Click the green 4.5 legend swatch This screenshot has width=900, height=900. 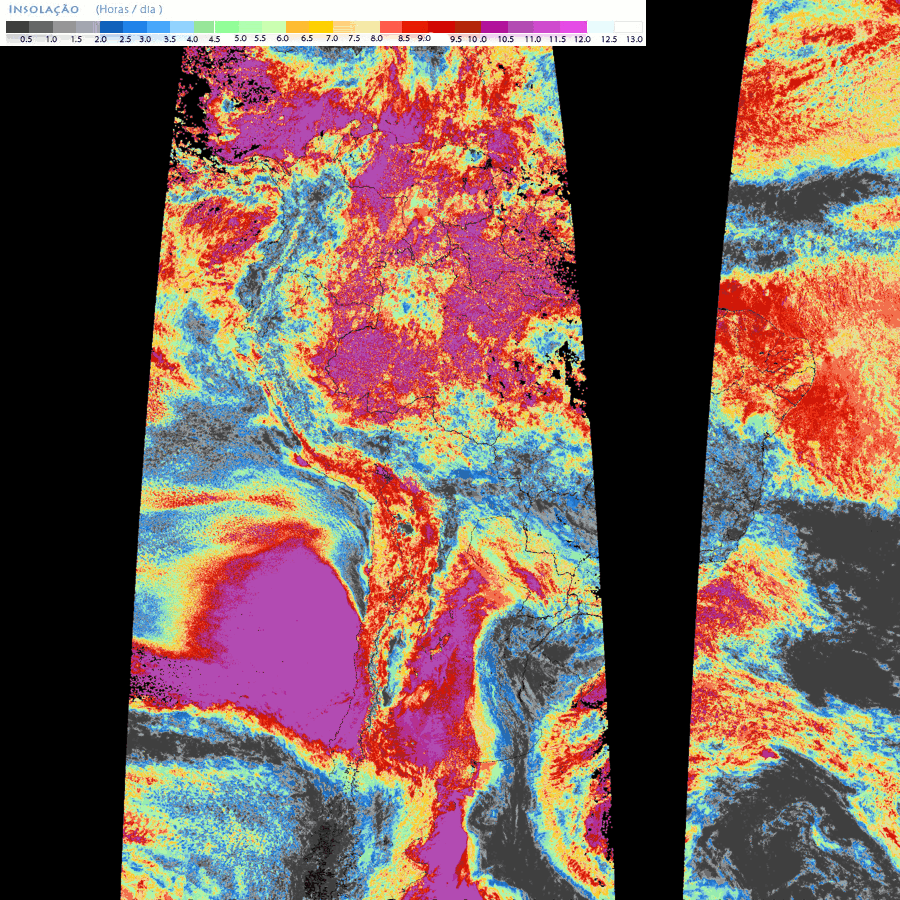click(x=203, y=26)
